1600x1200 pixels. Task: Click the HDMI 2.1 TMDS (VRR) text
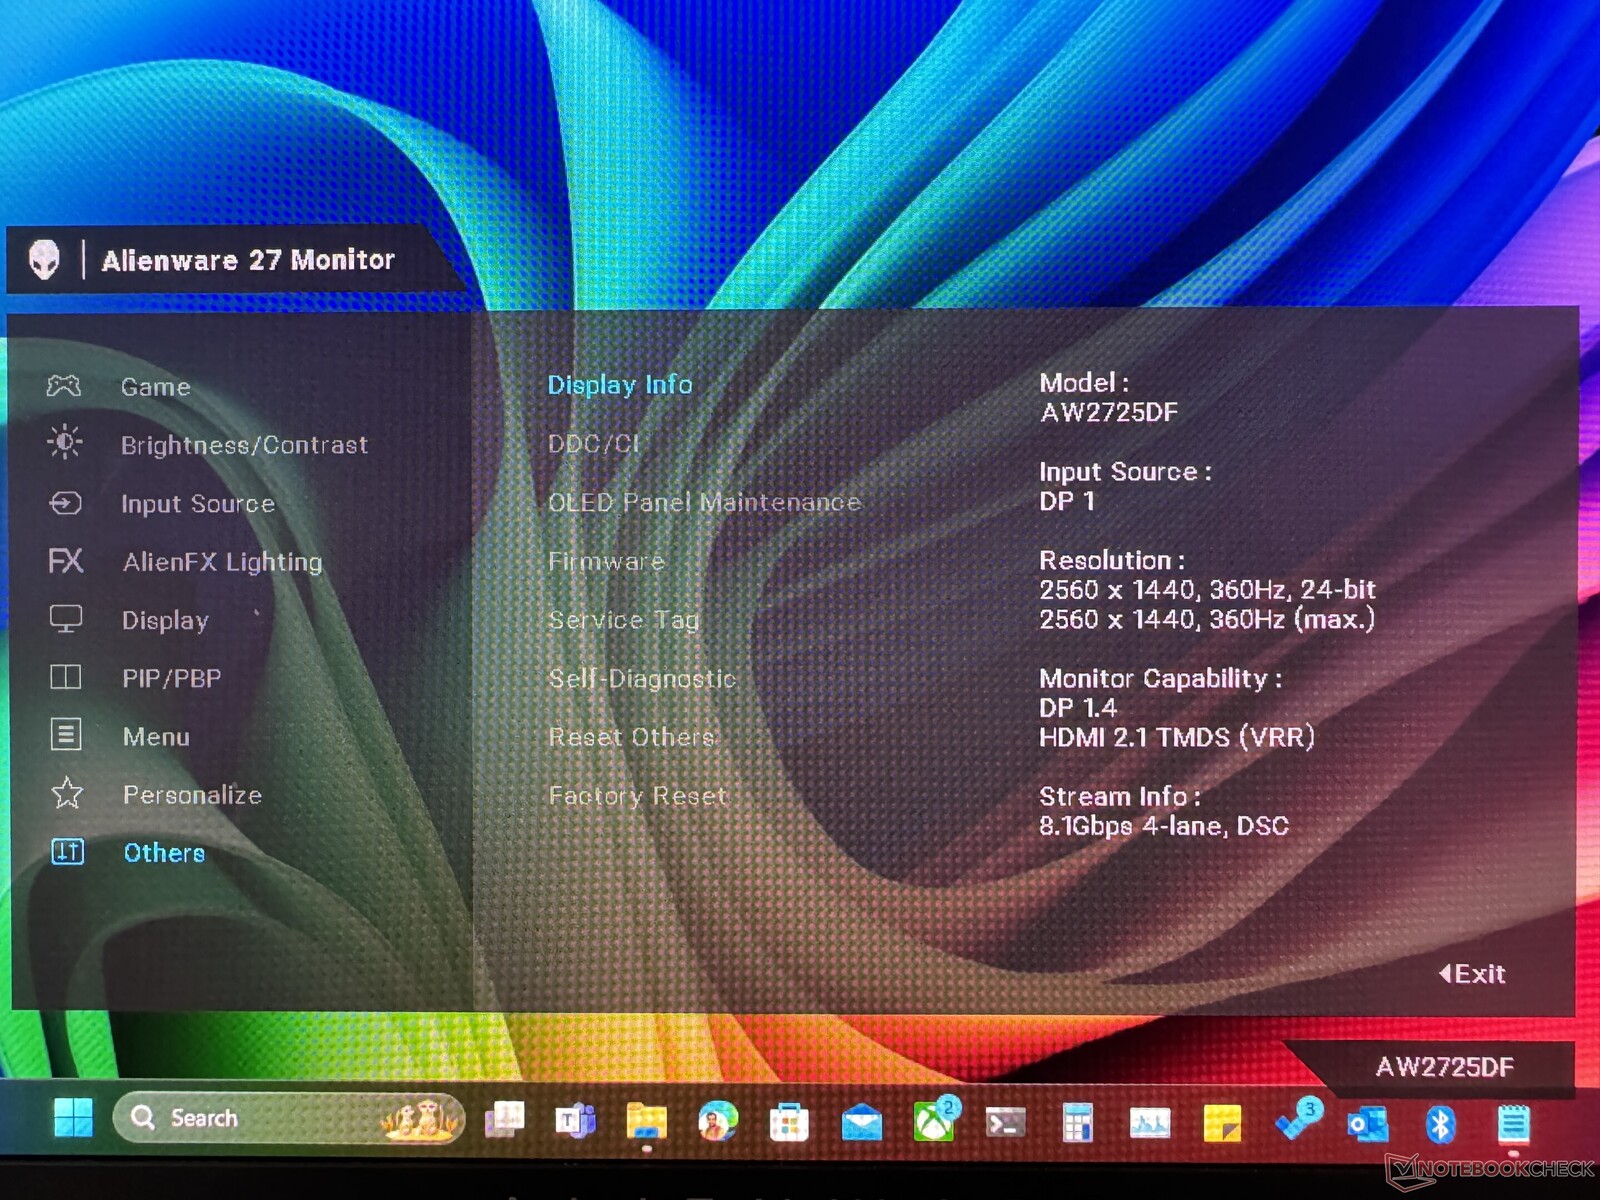point(1177,737)
